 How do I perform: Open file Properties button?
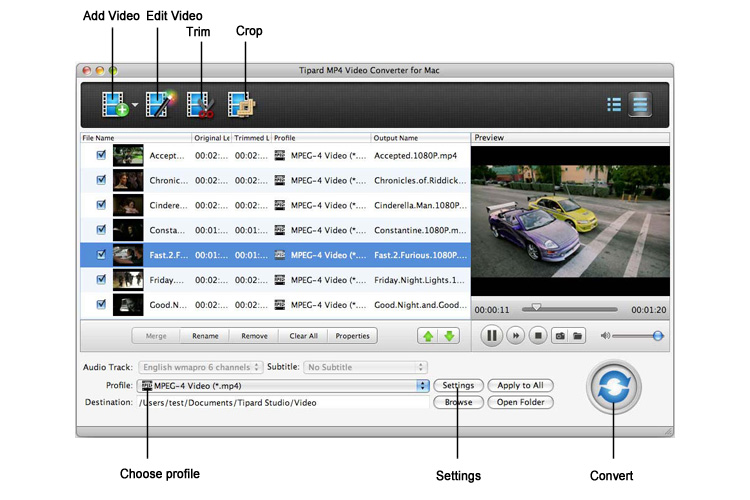tap(353, 336)
